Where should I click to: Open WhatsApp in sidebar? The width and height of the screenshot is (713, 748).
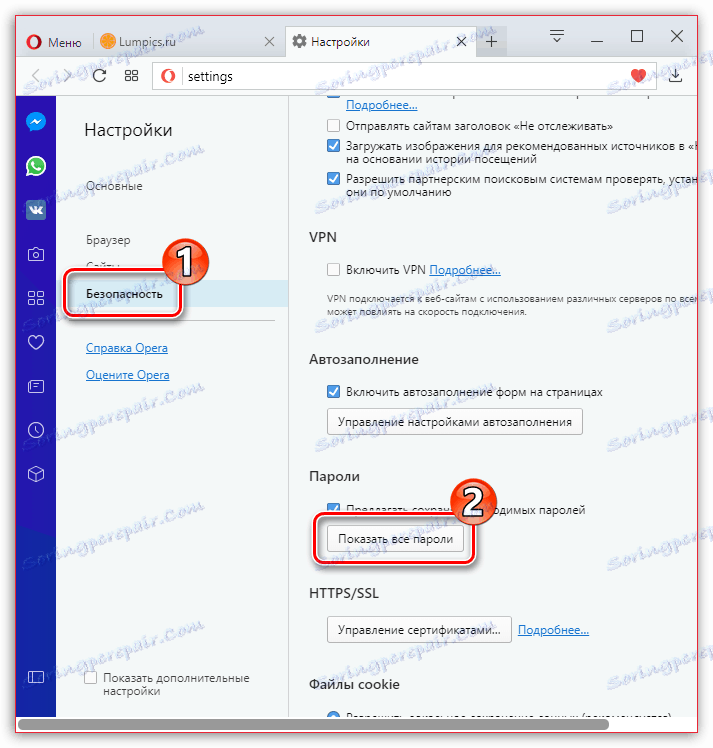pyautogui.click(x=36, y=166)
